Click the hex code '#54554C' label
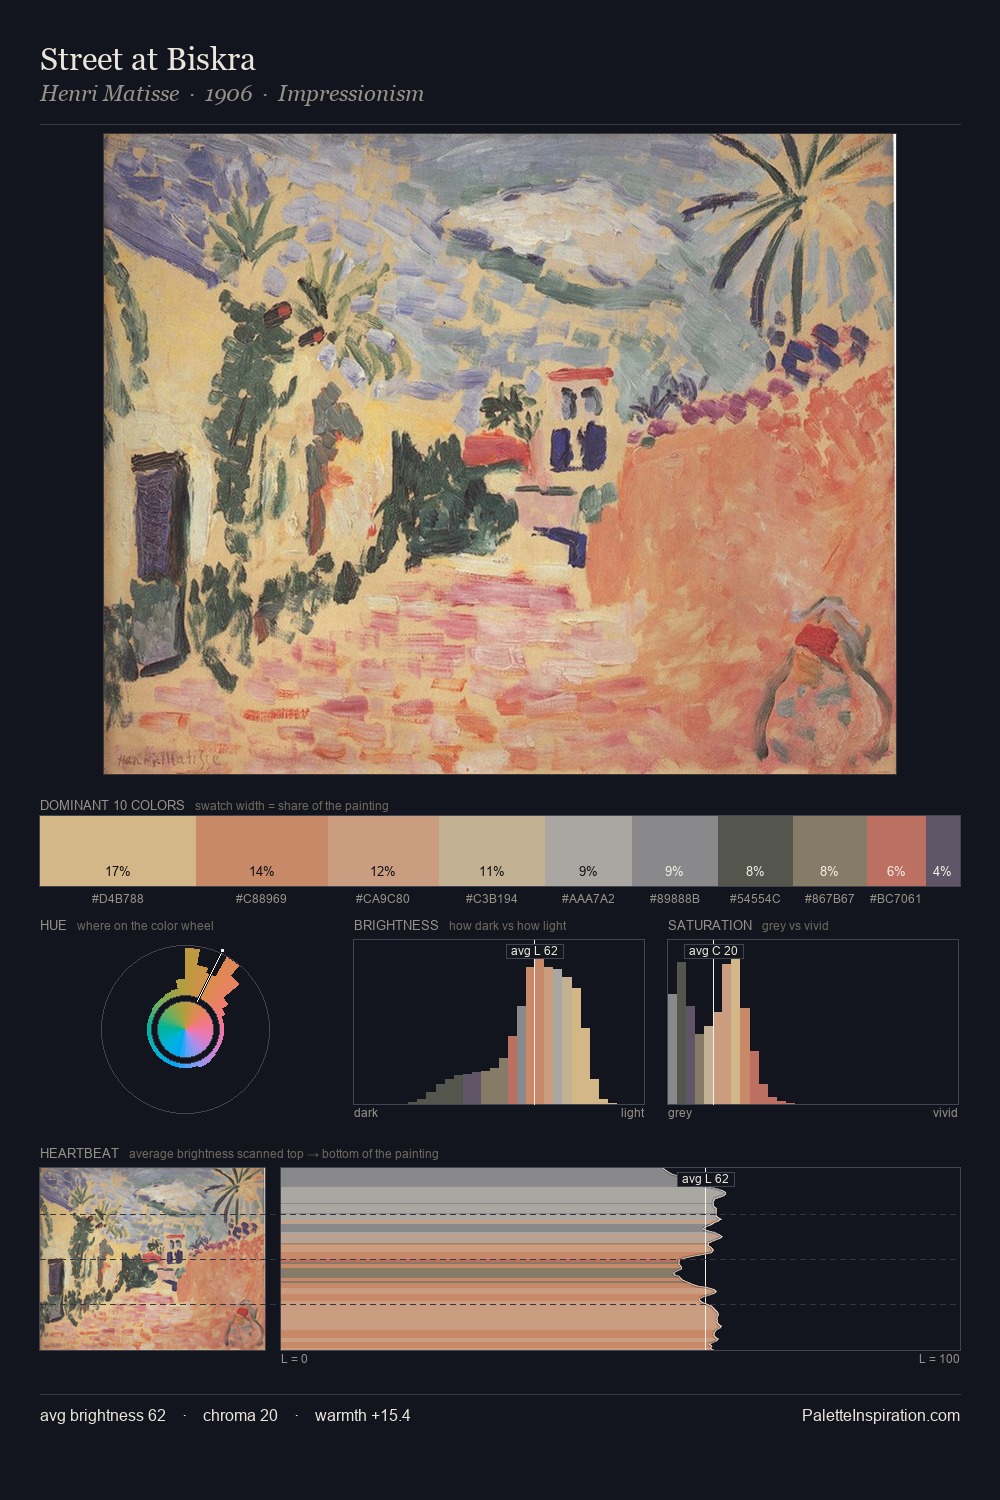 coord(755,898)
